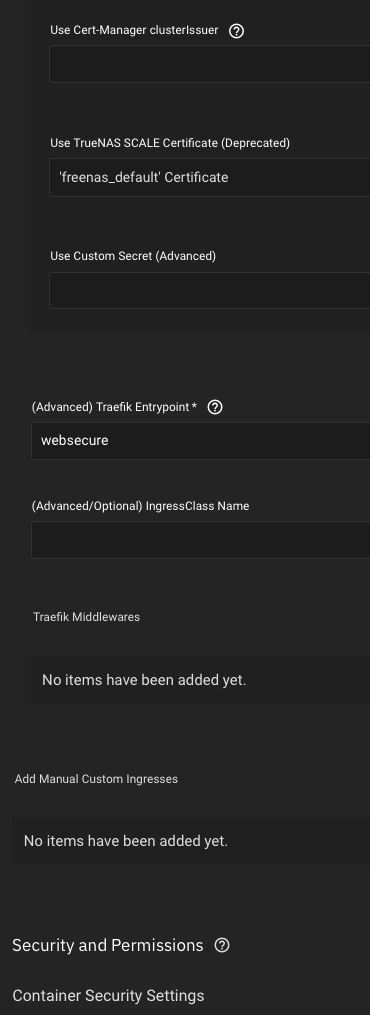Open help for Cert-Manager clusterIssuer
Image resolution: width=370 pixels, height=1015 pixels.
coord(237,30)
